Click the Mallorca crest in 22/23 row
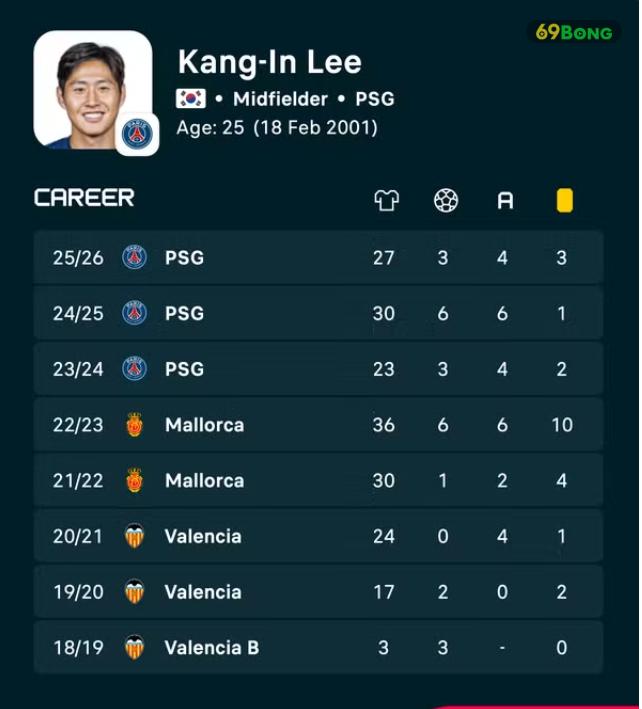This screenshot has height=709, width=642. coord(134,425)
